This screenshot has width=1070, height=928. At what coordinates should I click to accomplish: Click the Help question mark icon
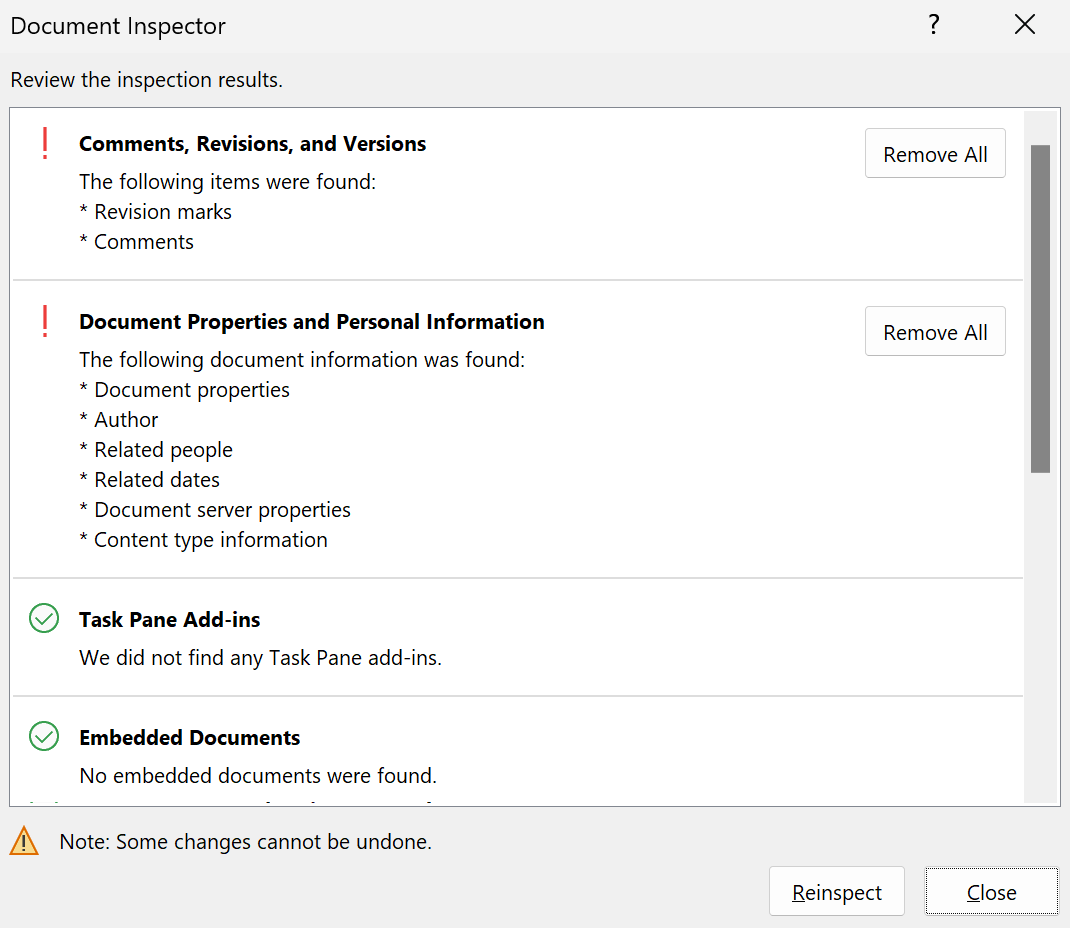click(934, 25)
